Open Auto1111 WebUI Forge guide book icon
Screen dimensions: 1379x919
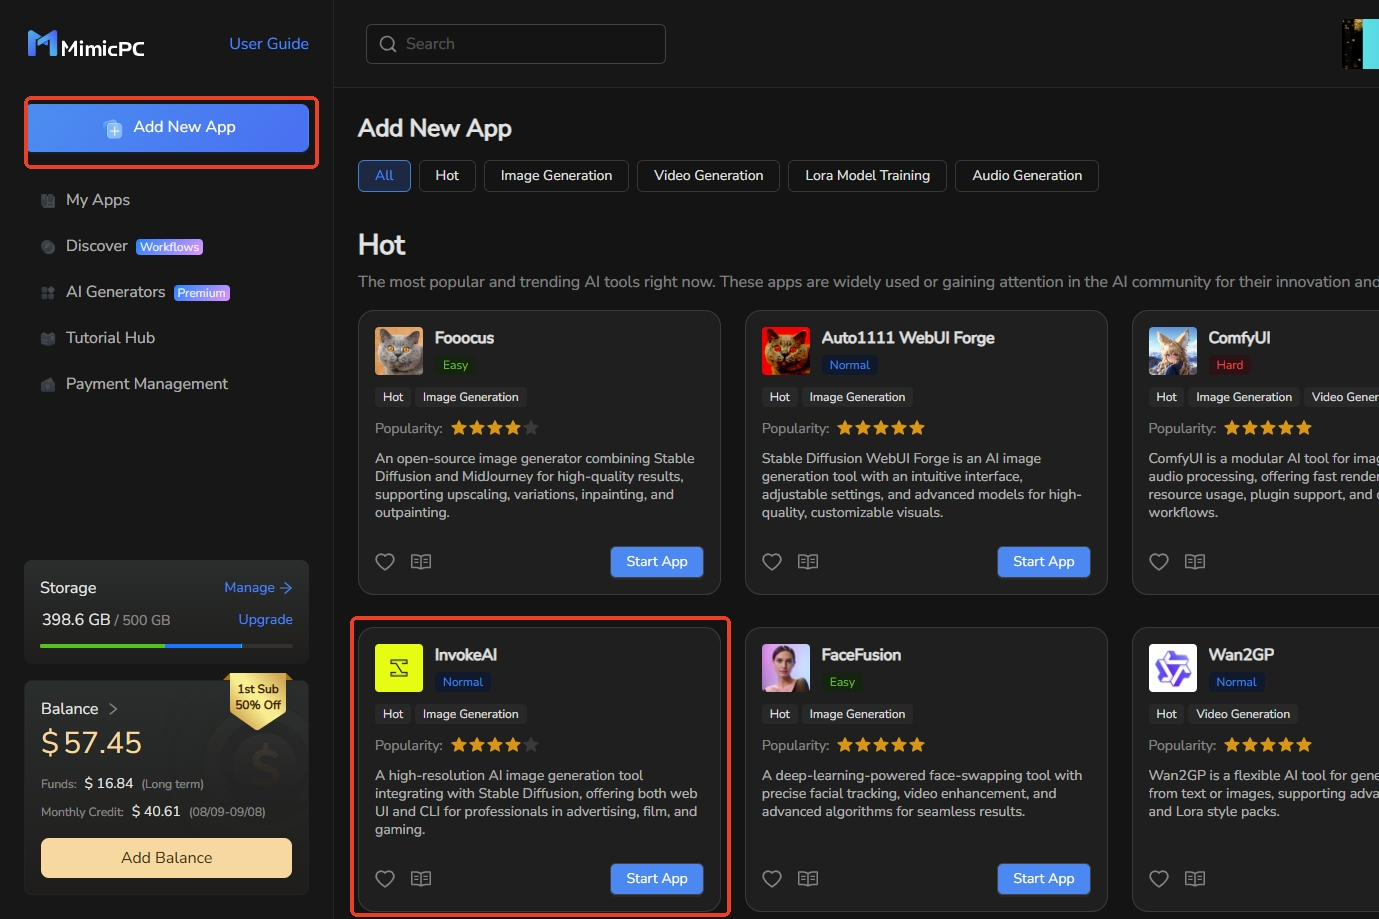pyautogui.click(x=808, y=562)
